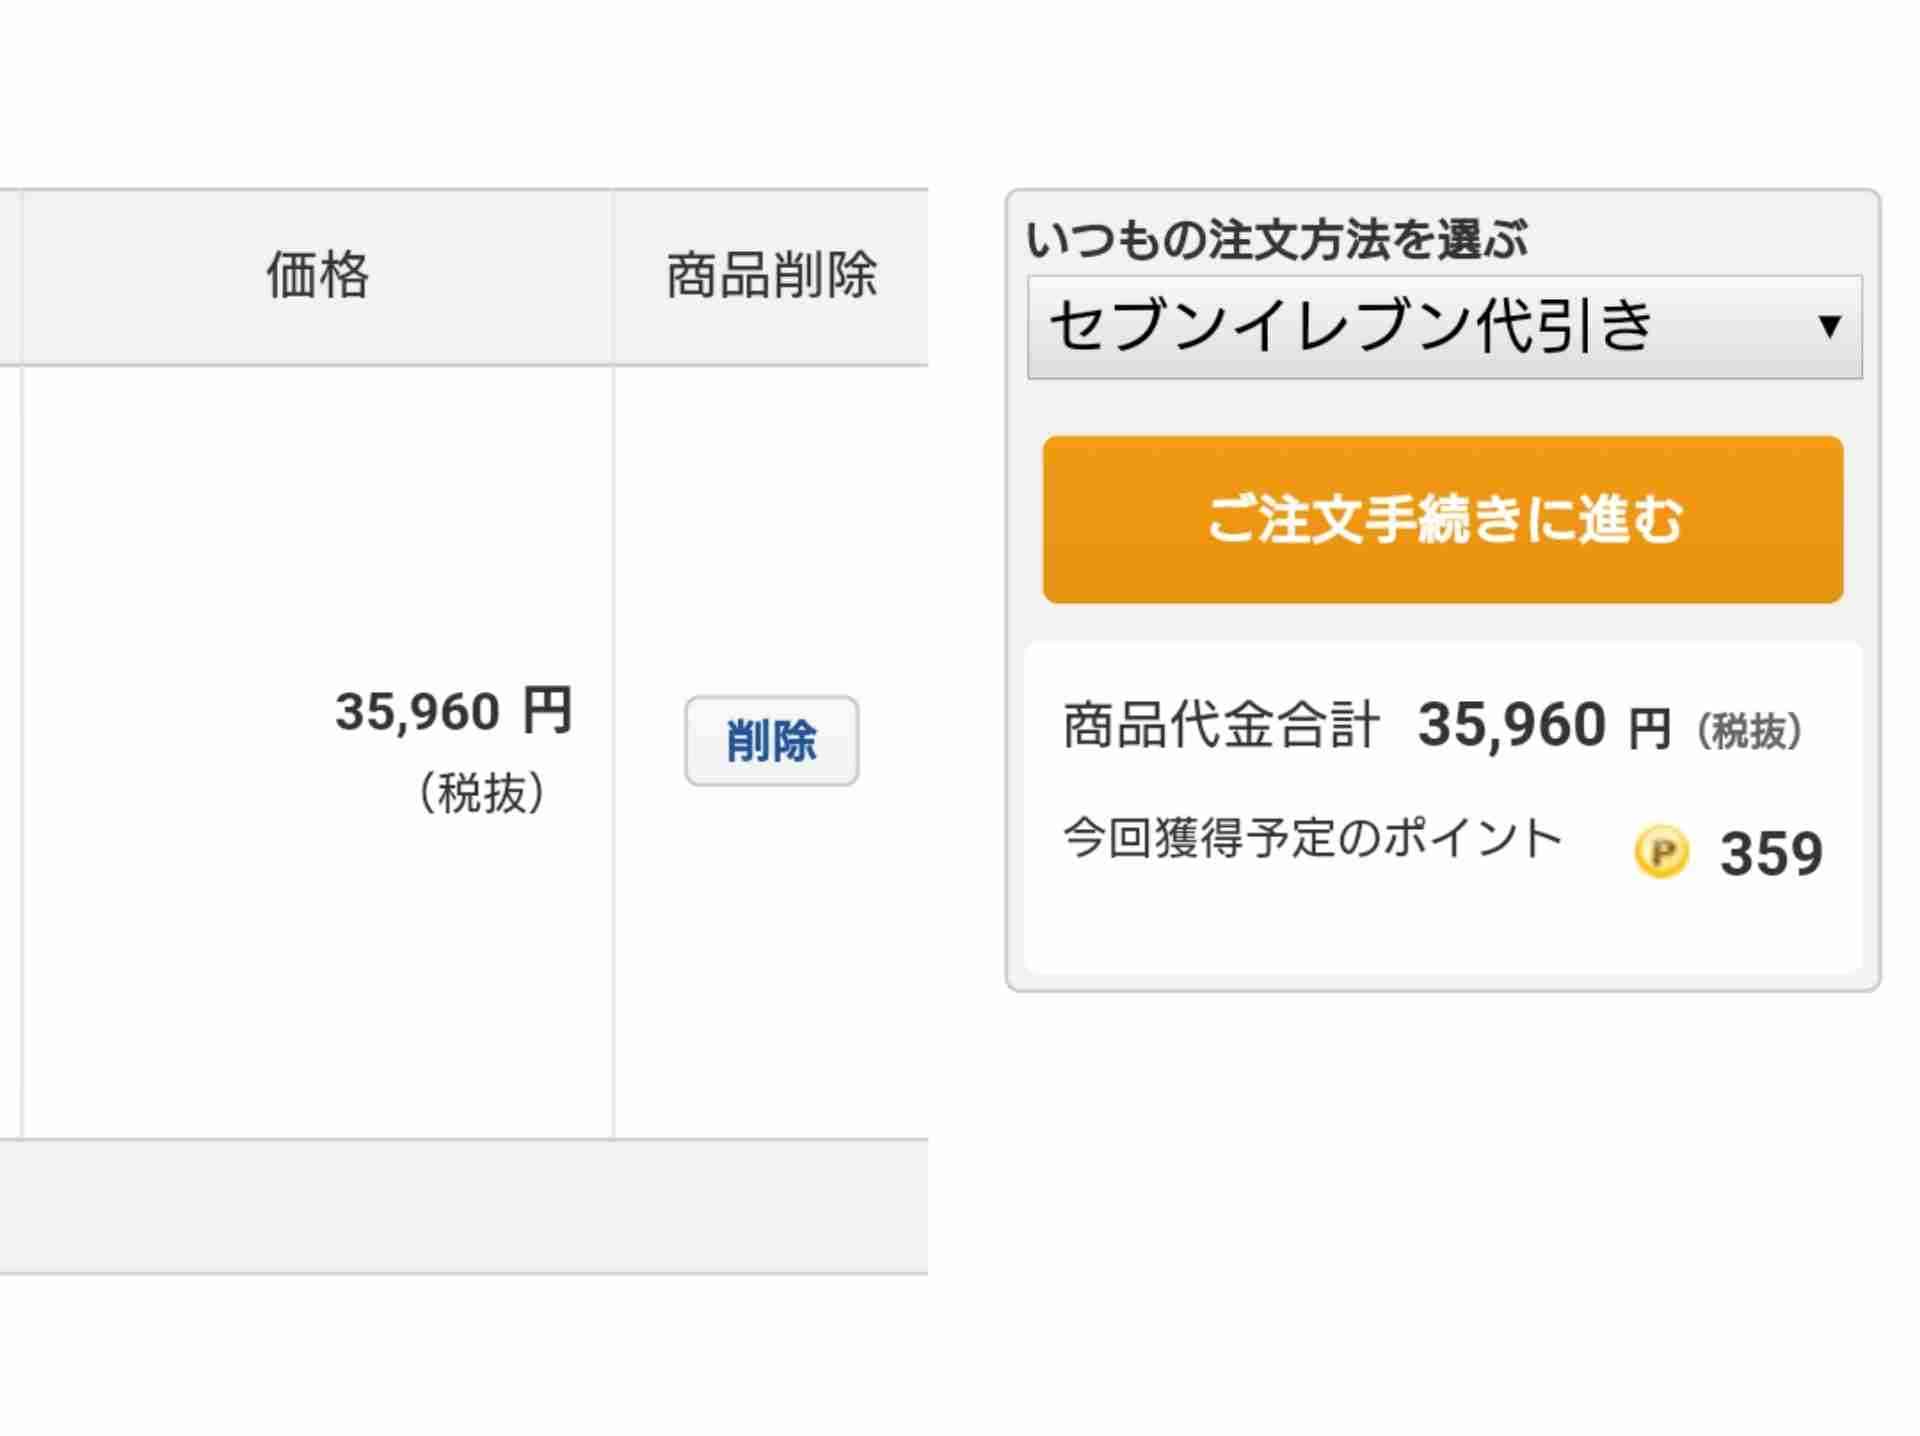Click the 価格 column header
This screenshot has width=1920, height=1436.
pyautogui.click(x=317, y=275)
